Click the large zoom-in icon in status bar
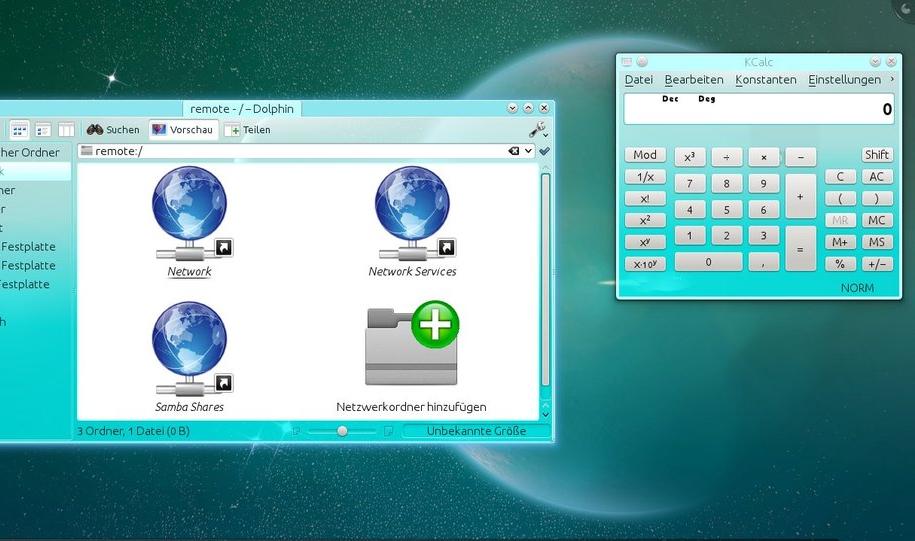 tap(388, 431)
